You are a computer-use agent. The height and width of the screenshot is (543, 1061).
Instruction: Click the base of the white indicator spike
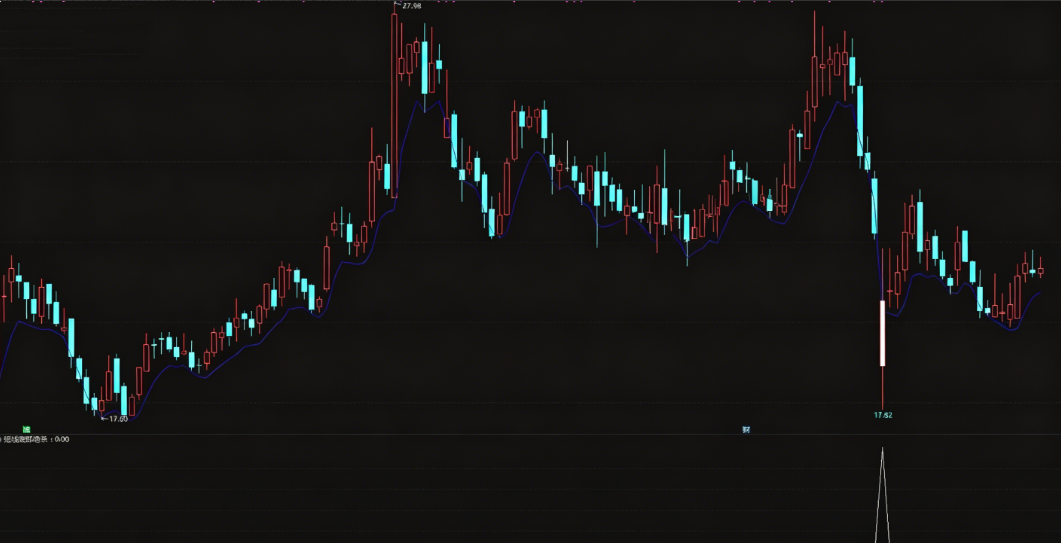882,539
